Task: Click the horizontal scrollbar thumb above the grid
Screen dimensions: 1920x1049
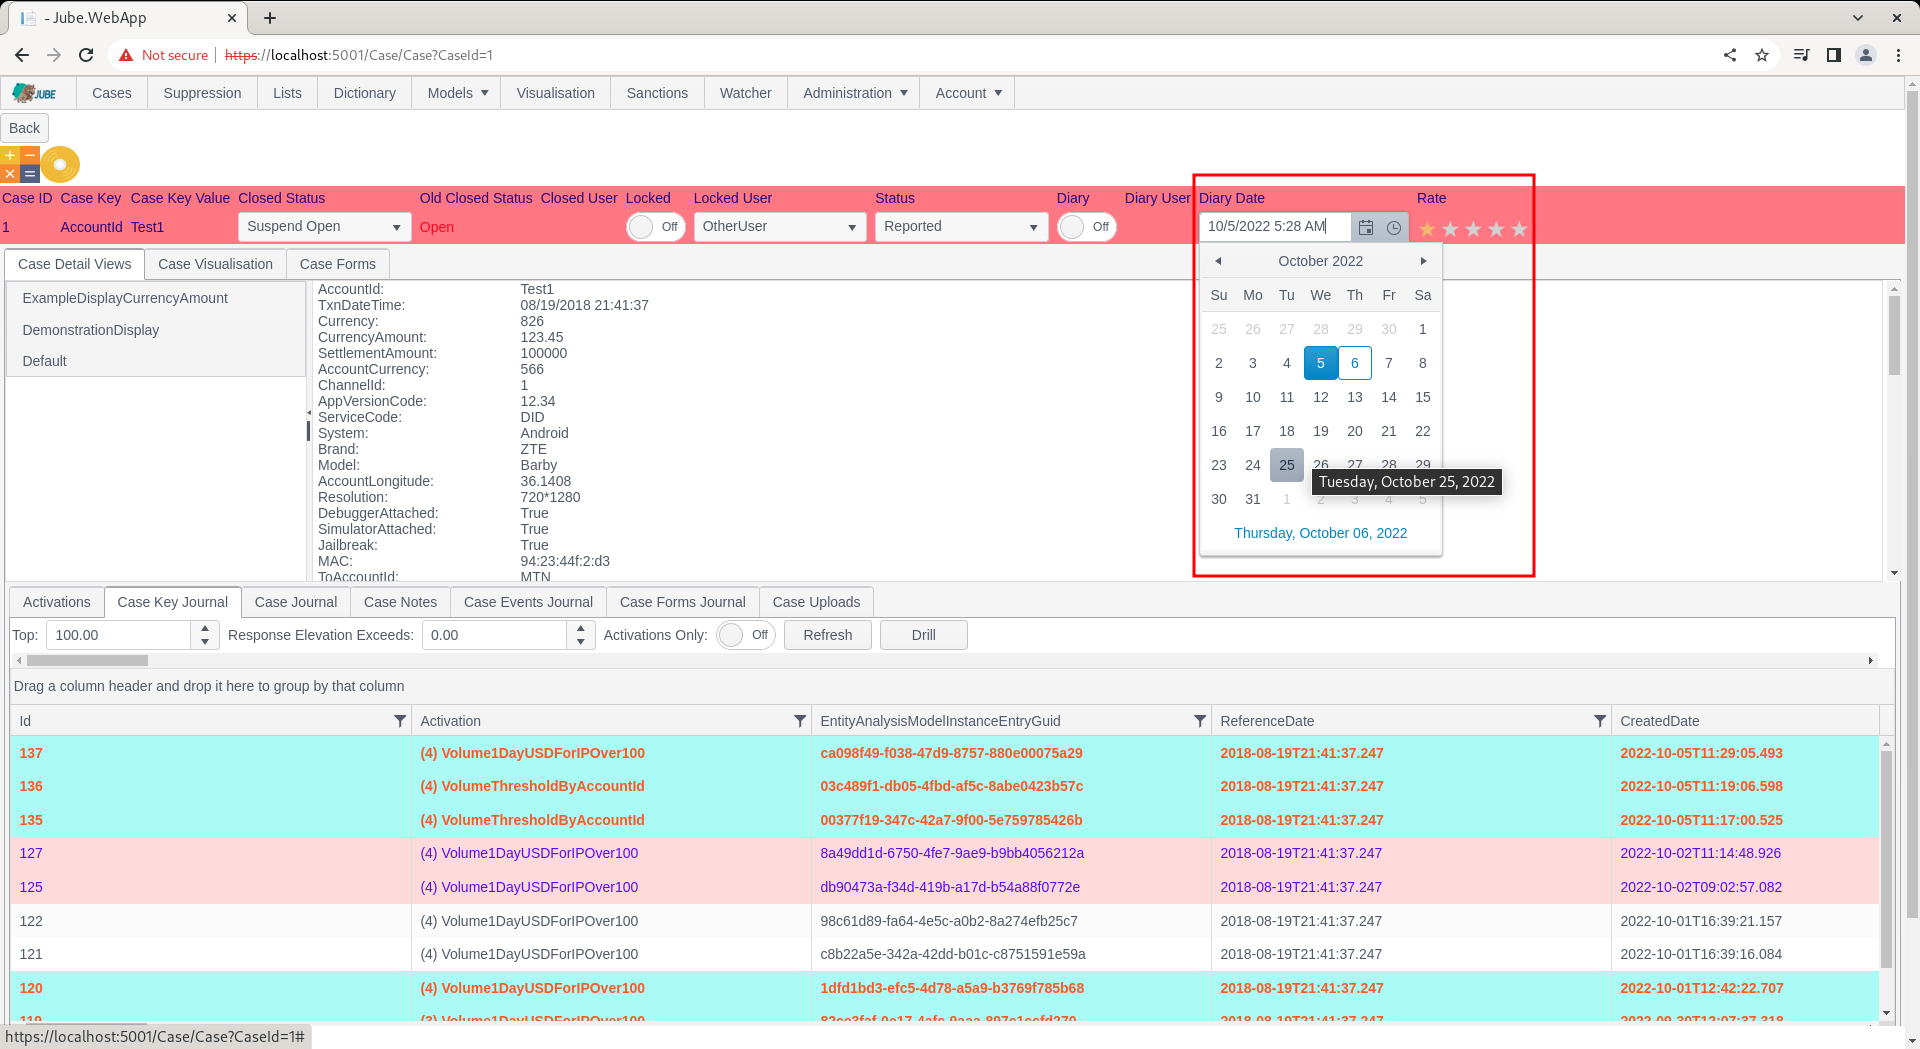Action: (x=88, y=661)
